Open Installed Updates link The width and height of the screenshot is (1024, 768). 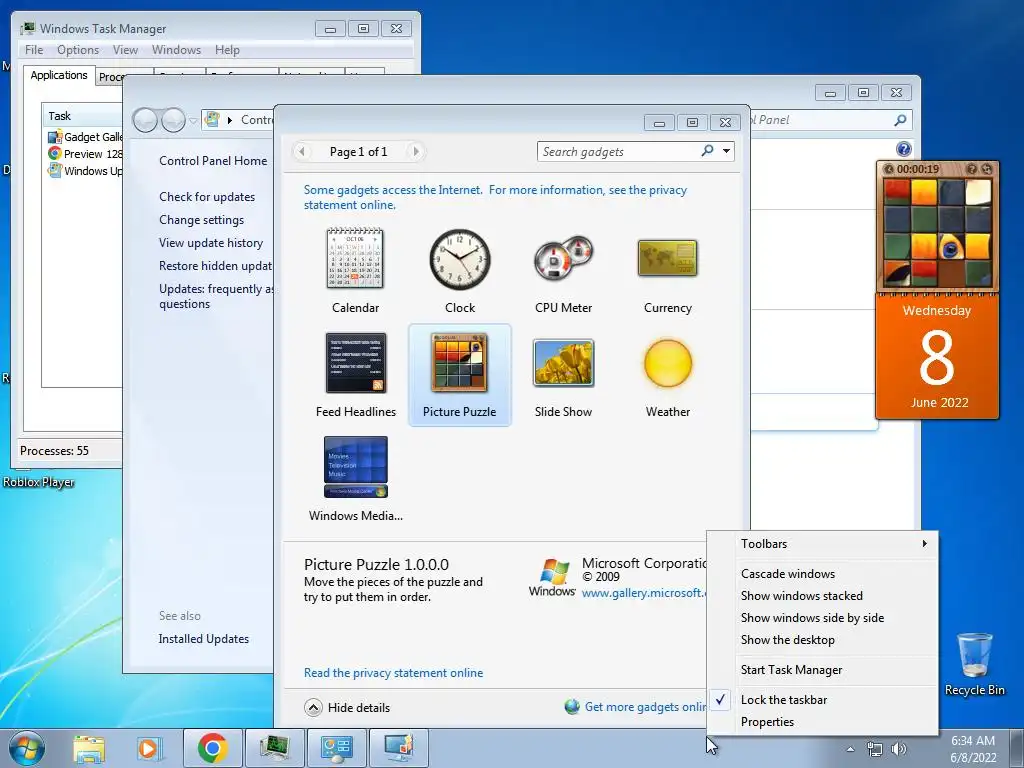coord(204,639)
